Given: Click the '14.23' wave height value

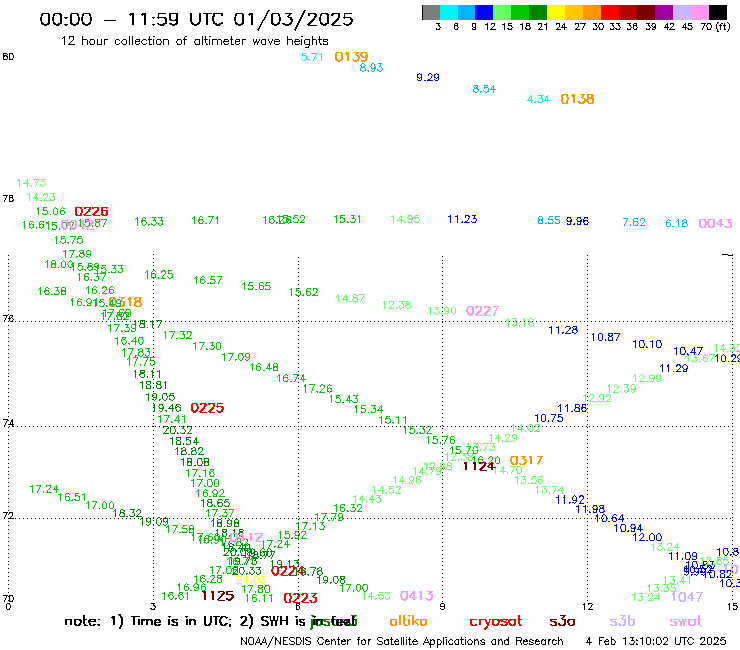Looking at the screenshot, I should tap(41, 197).
